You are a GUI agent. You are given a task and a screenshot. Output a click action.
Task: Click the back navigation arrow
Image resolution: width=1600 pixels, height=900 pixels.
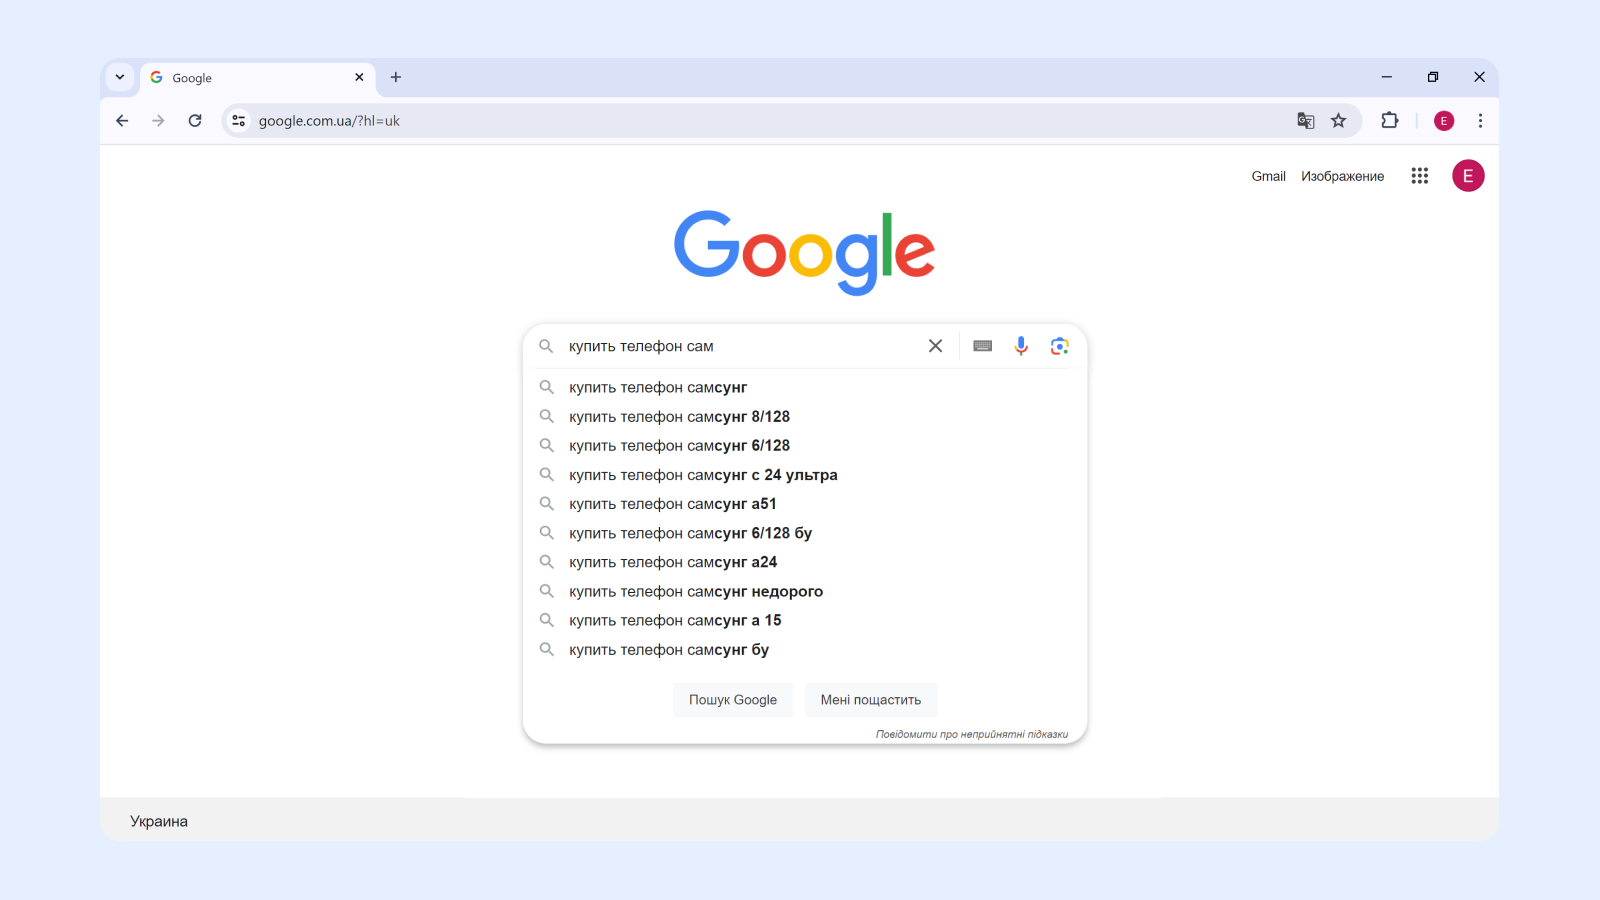pos(121,120)
